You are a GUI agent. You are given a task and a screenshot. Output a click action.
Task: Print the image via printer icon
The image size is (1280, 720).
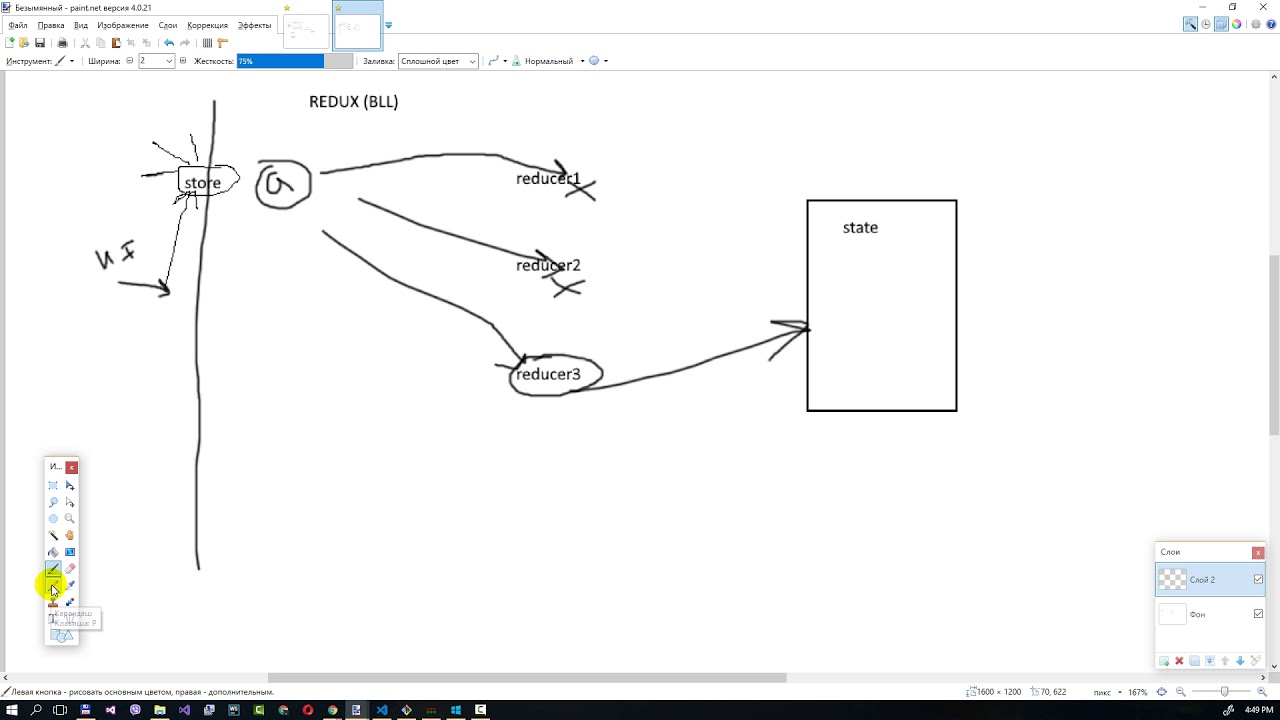pos(62,43)
